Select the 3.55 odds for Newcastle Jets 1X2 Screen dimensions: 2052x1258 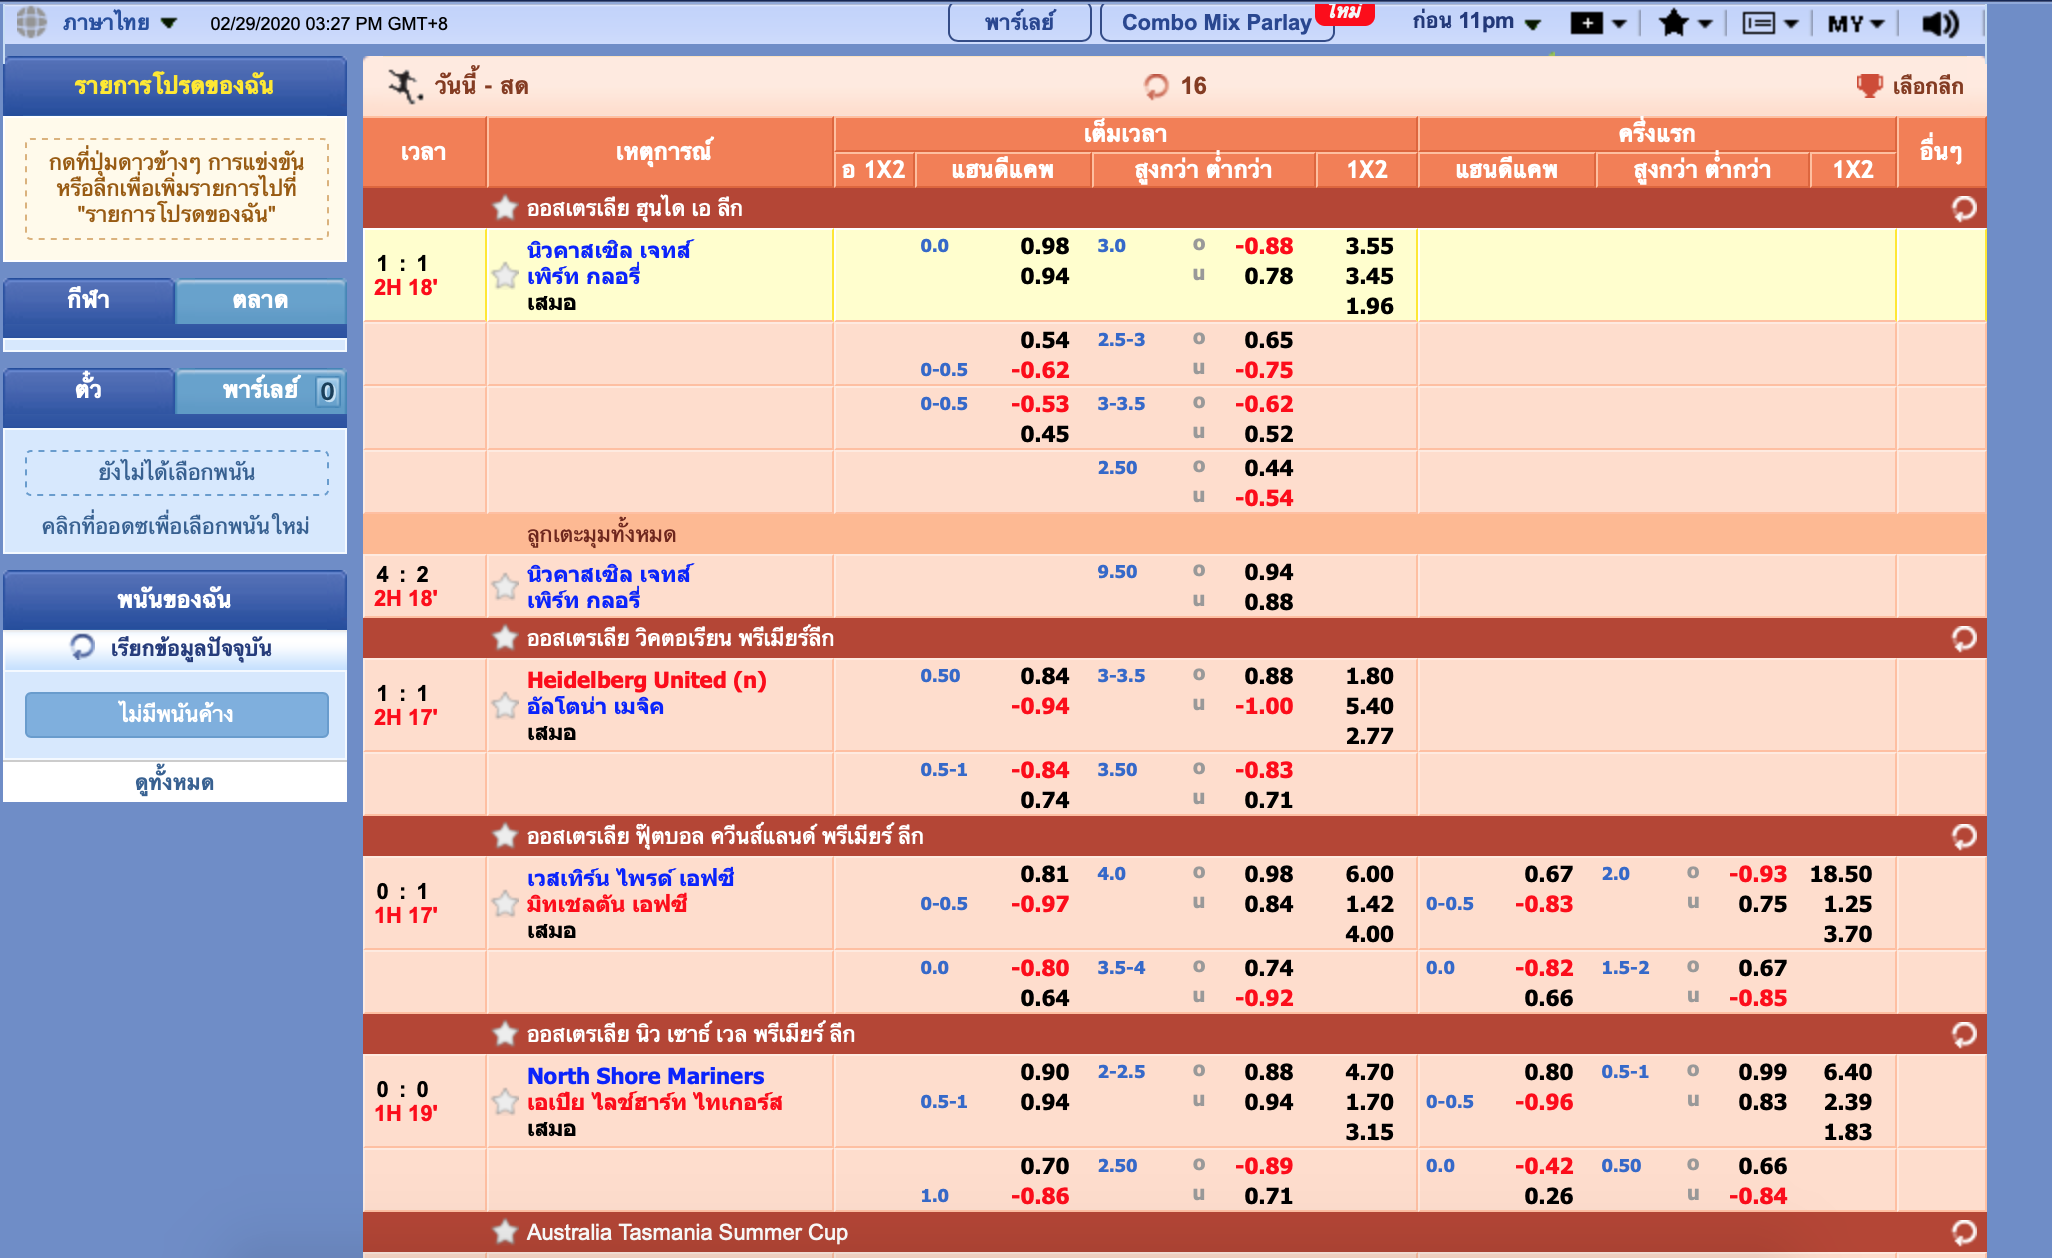(x=1370, y=246)
